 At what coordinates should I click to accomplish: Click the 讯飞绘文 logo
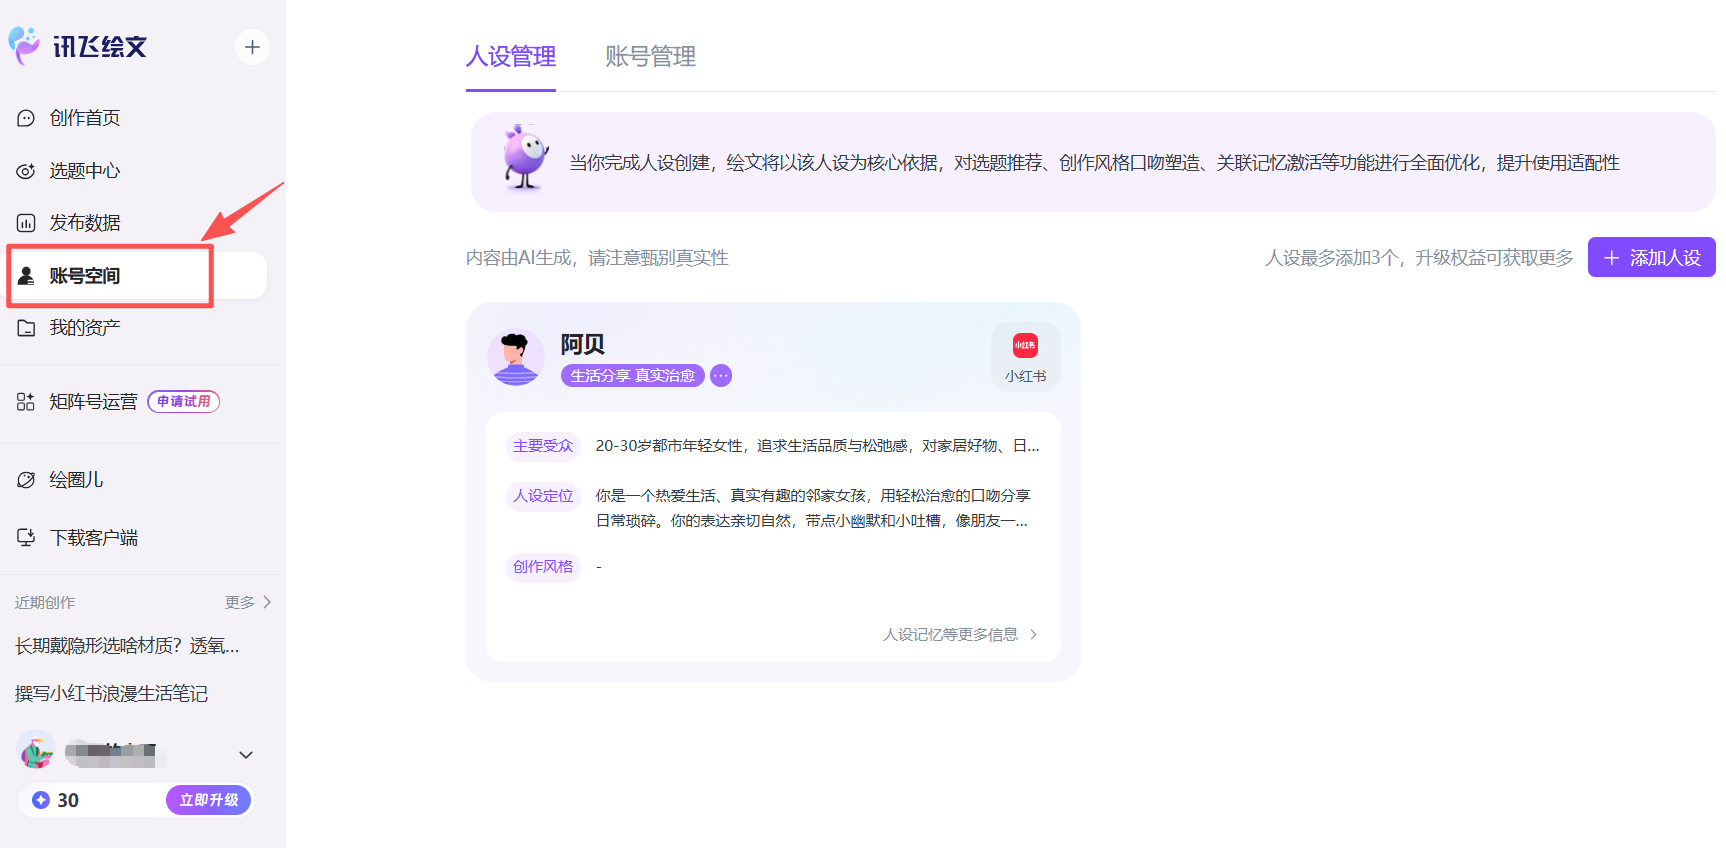tap(78, 46)
